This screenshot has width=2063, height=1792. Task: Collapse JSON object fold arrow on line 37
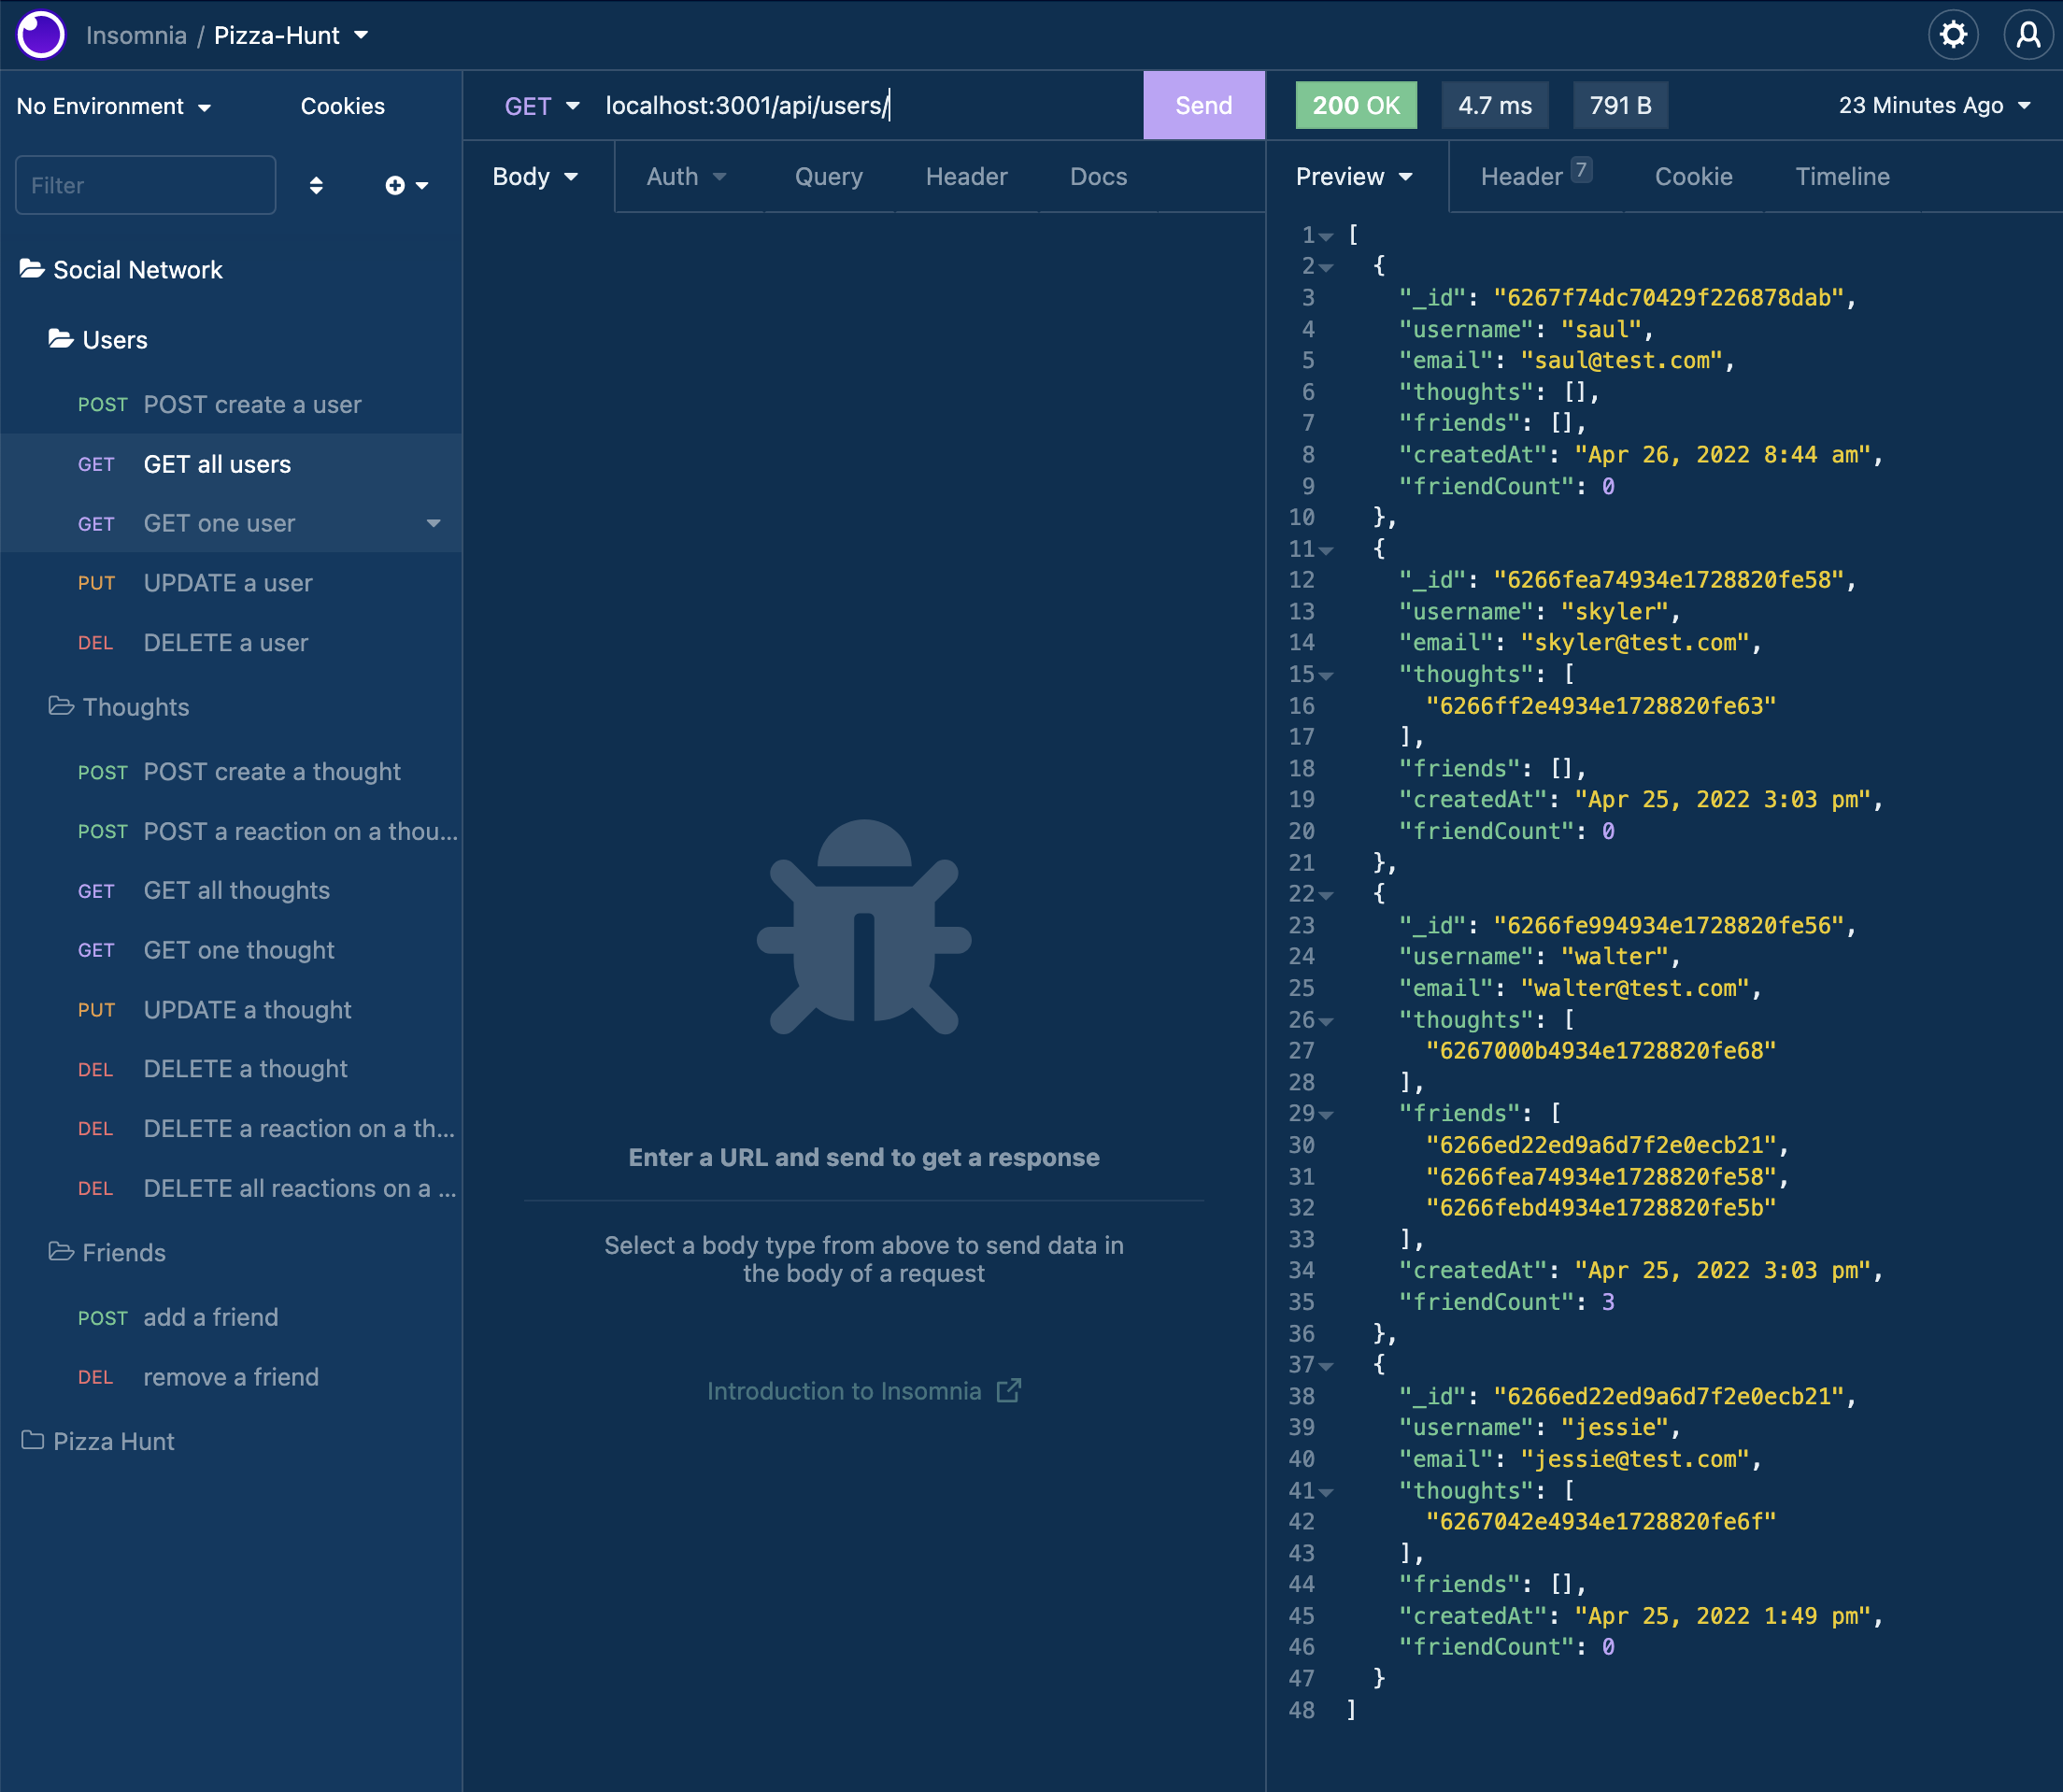[x=1326, y=1366]
